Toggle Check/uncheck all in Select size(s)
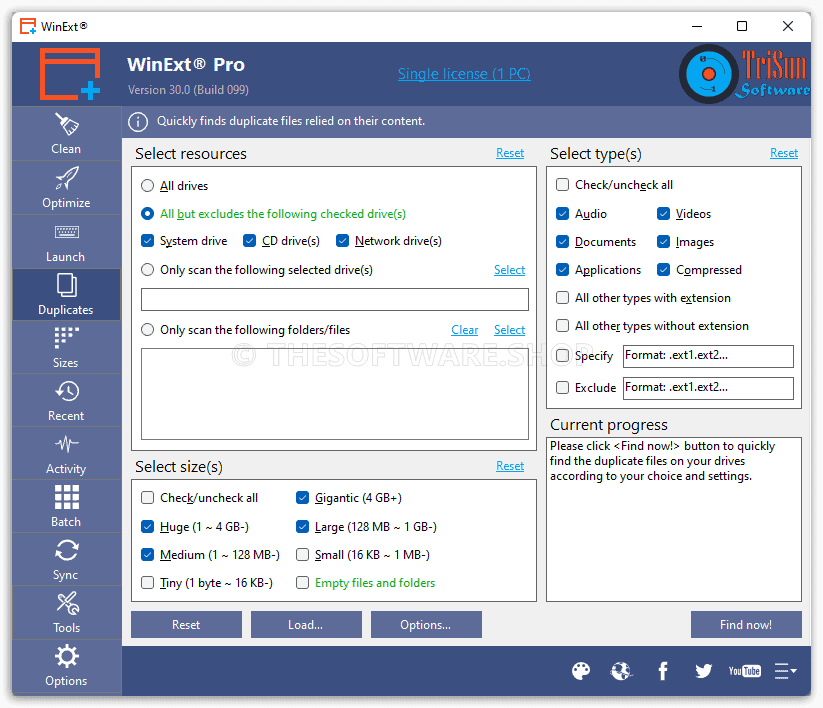 pyautogui.click(x=147, y=498)
